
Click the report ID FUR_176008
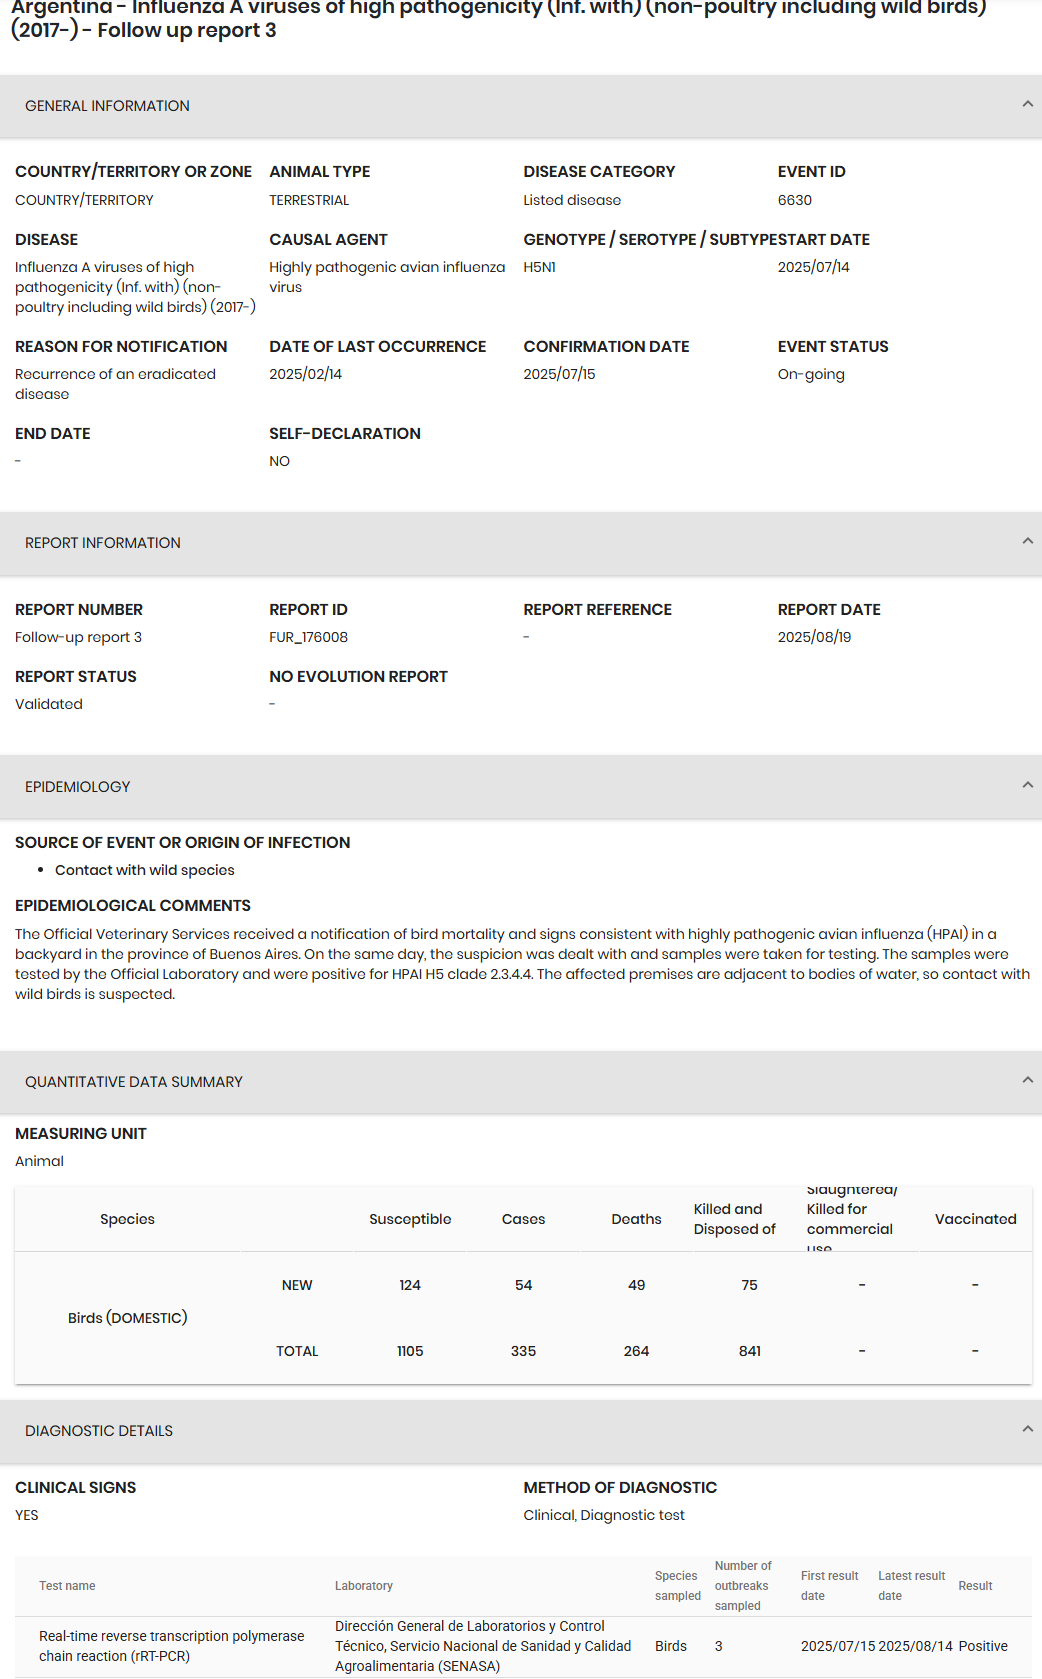(x=308, y=637)
